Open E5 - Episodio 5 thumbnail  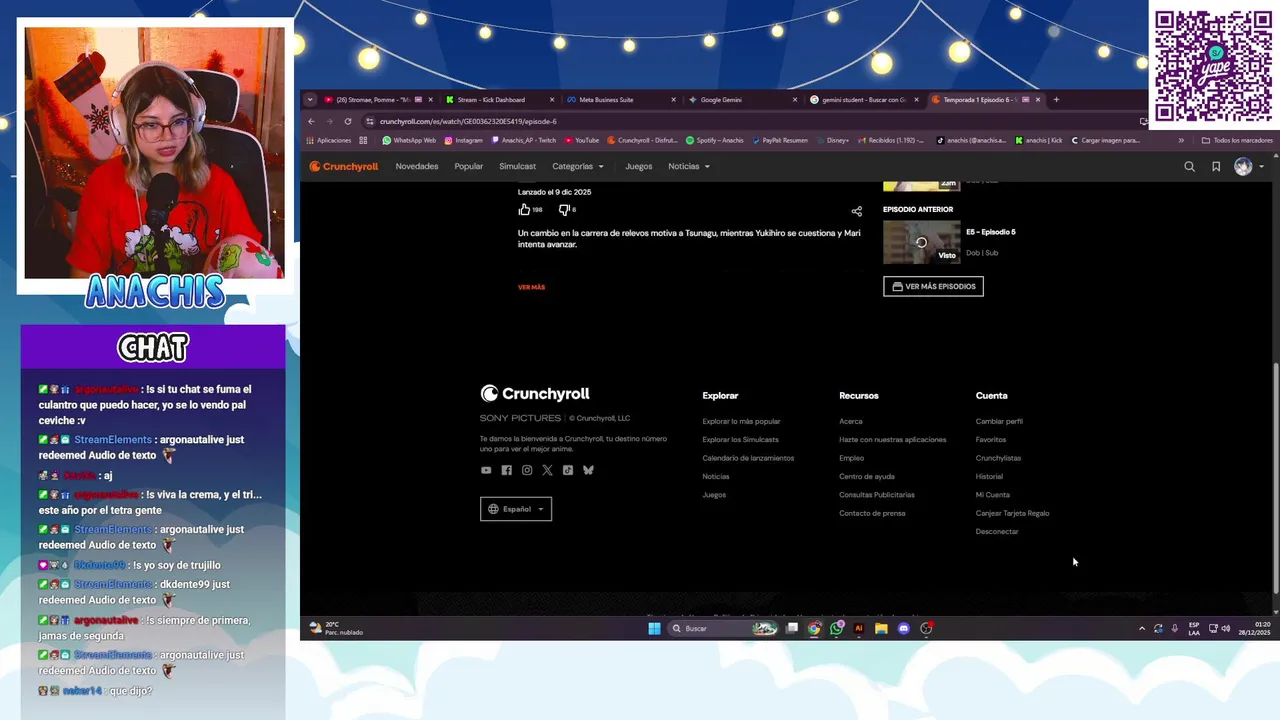click(x=921, y=243)
